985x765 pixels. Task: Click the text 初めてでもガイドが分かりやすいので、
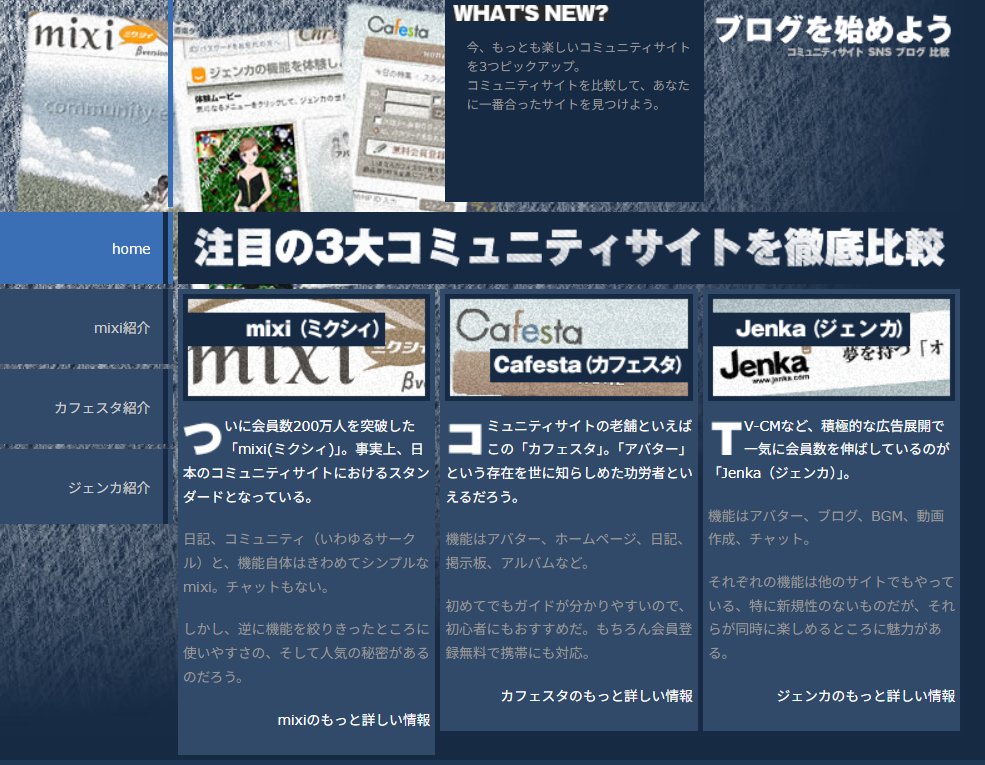tap(565, 605)
